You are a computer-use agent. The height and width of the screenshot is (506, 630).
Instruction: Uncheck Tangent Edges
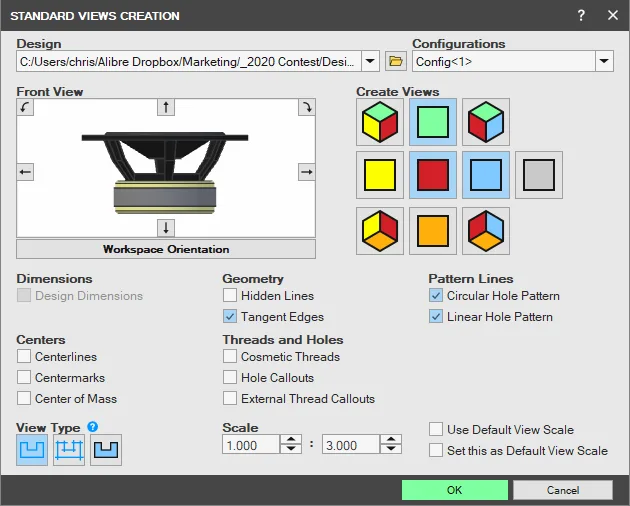click(x=230, y=316)
